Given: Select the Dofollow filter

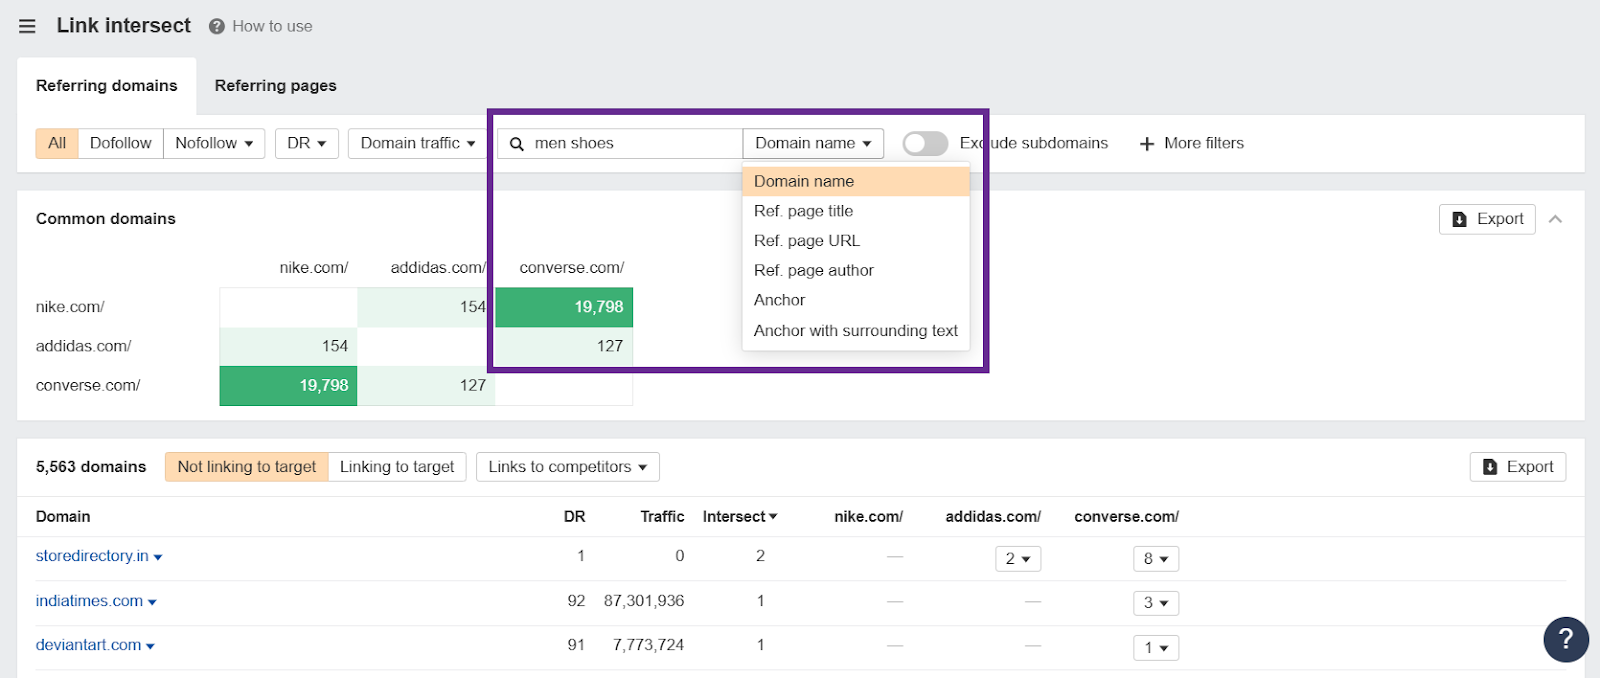Looking at the screenshot, I should pos(120,143).
